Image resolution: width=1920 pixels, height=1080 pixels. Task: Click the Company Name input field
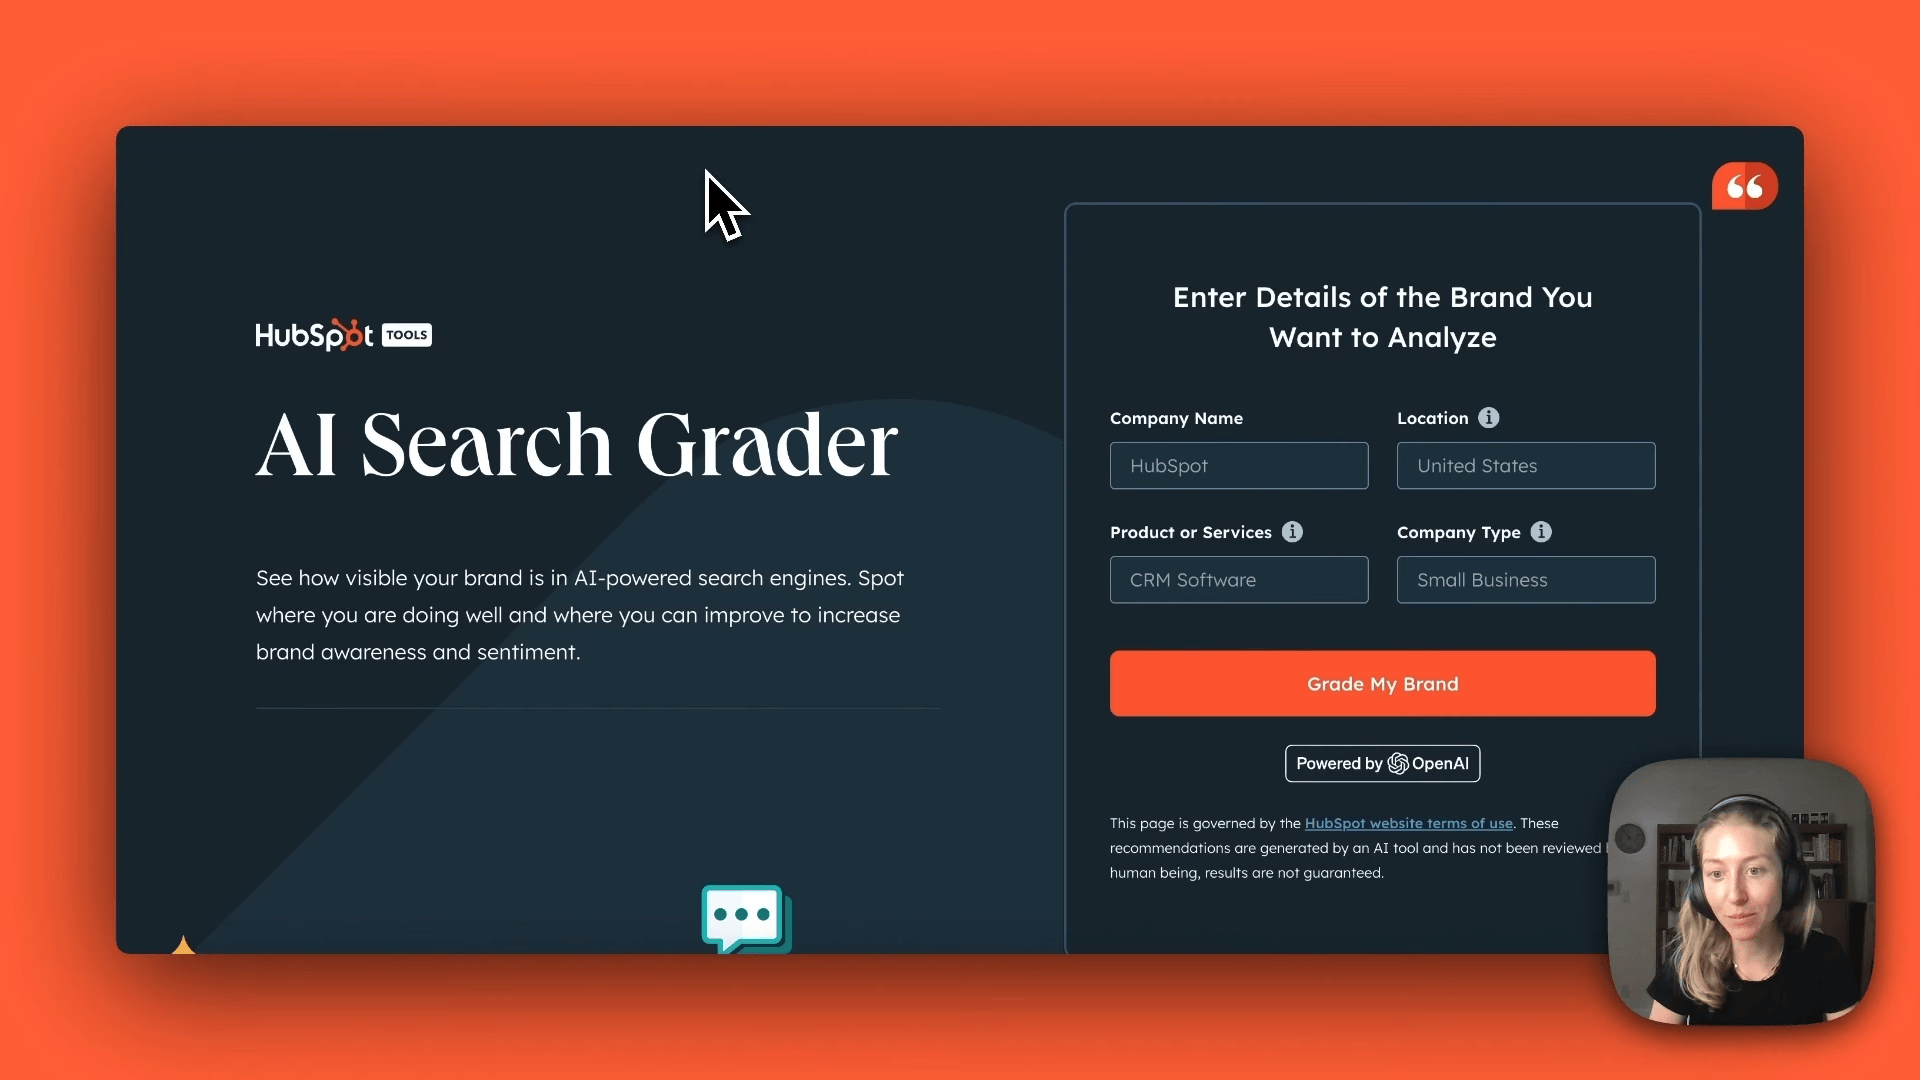pos(1238,464)
